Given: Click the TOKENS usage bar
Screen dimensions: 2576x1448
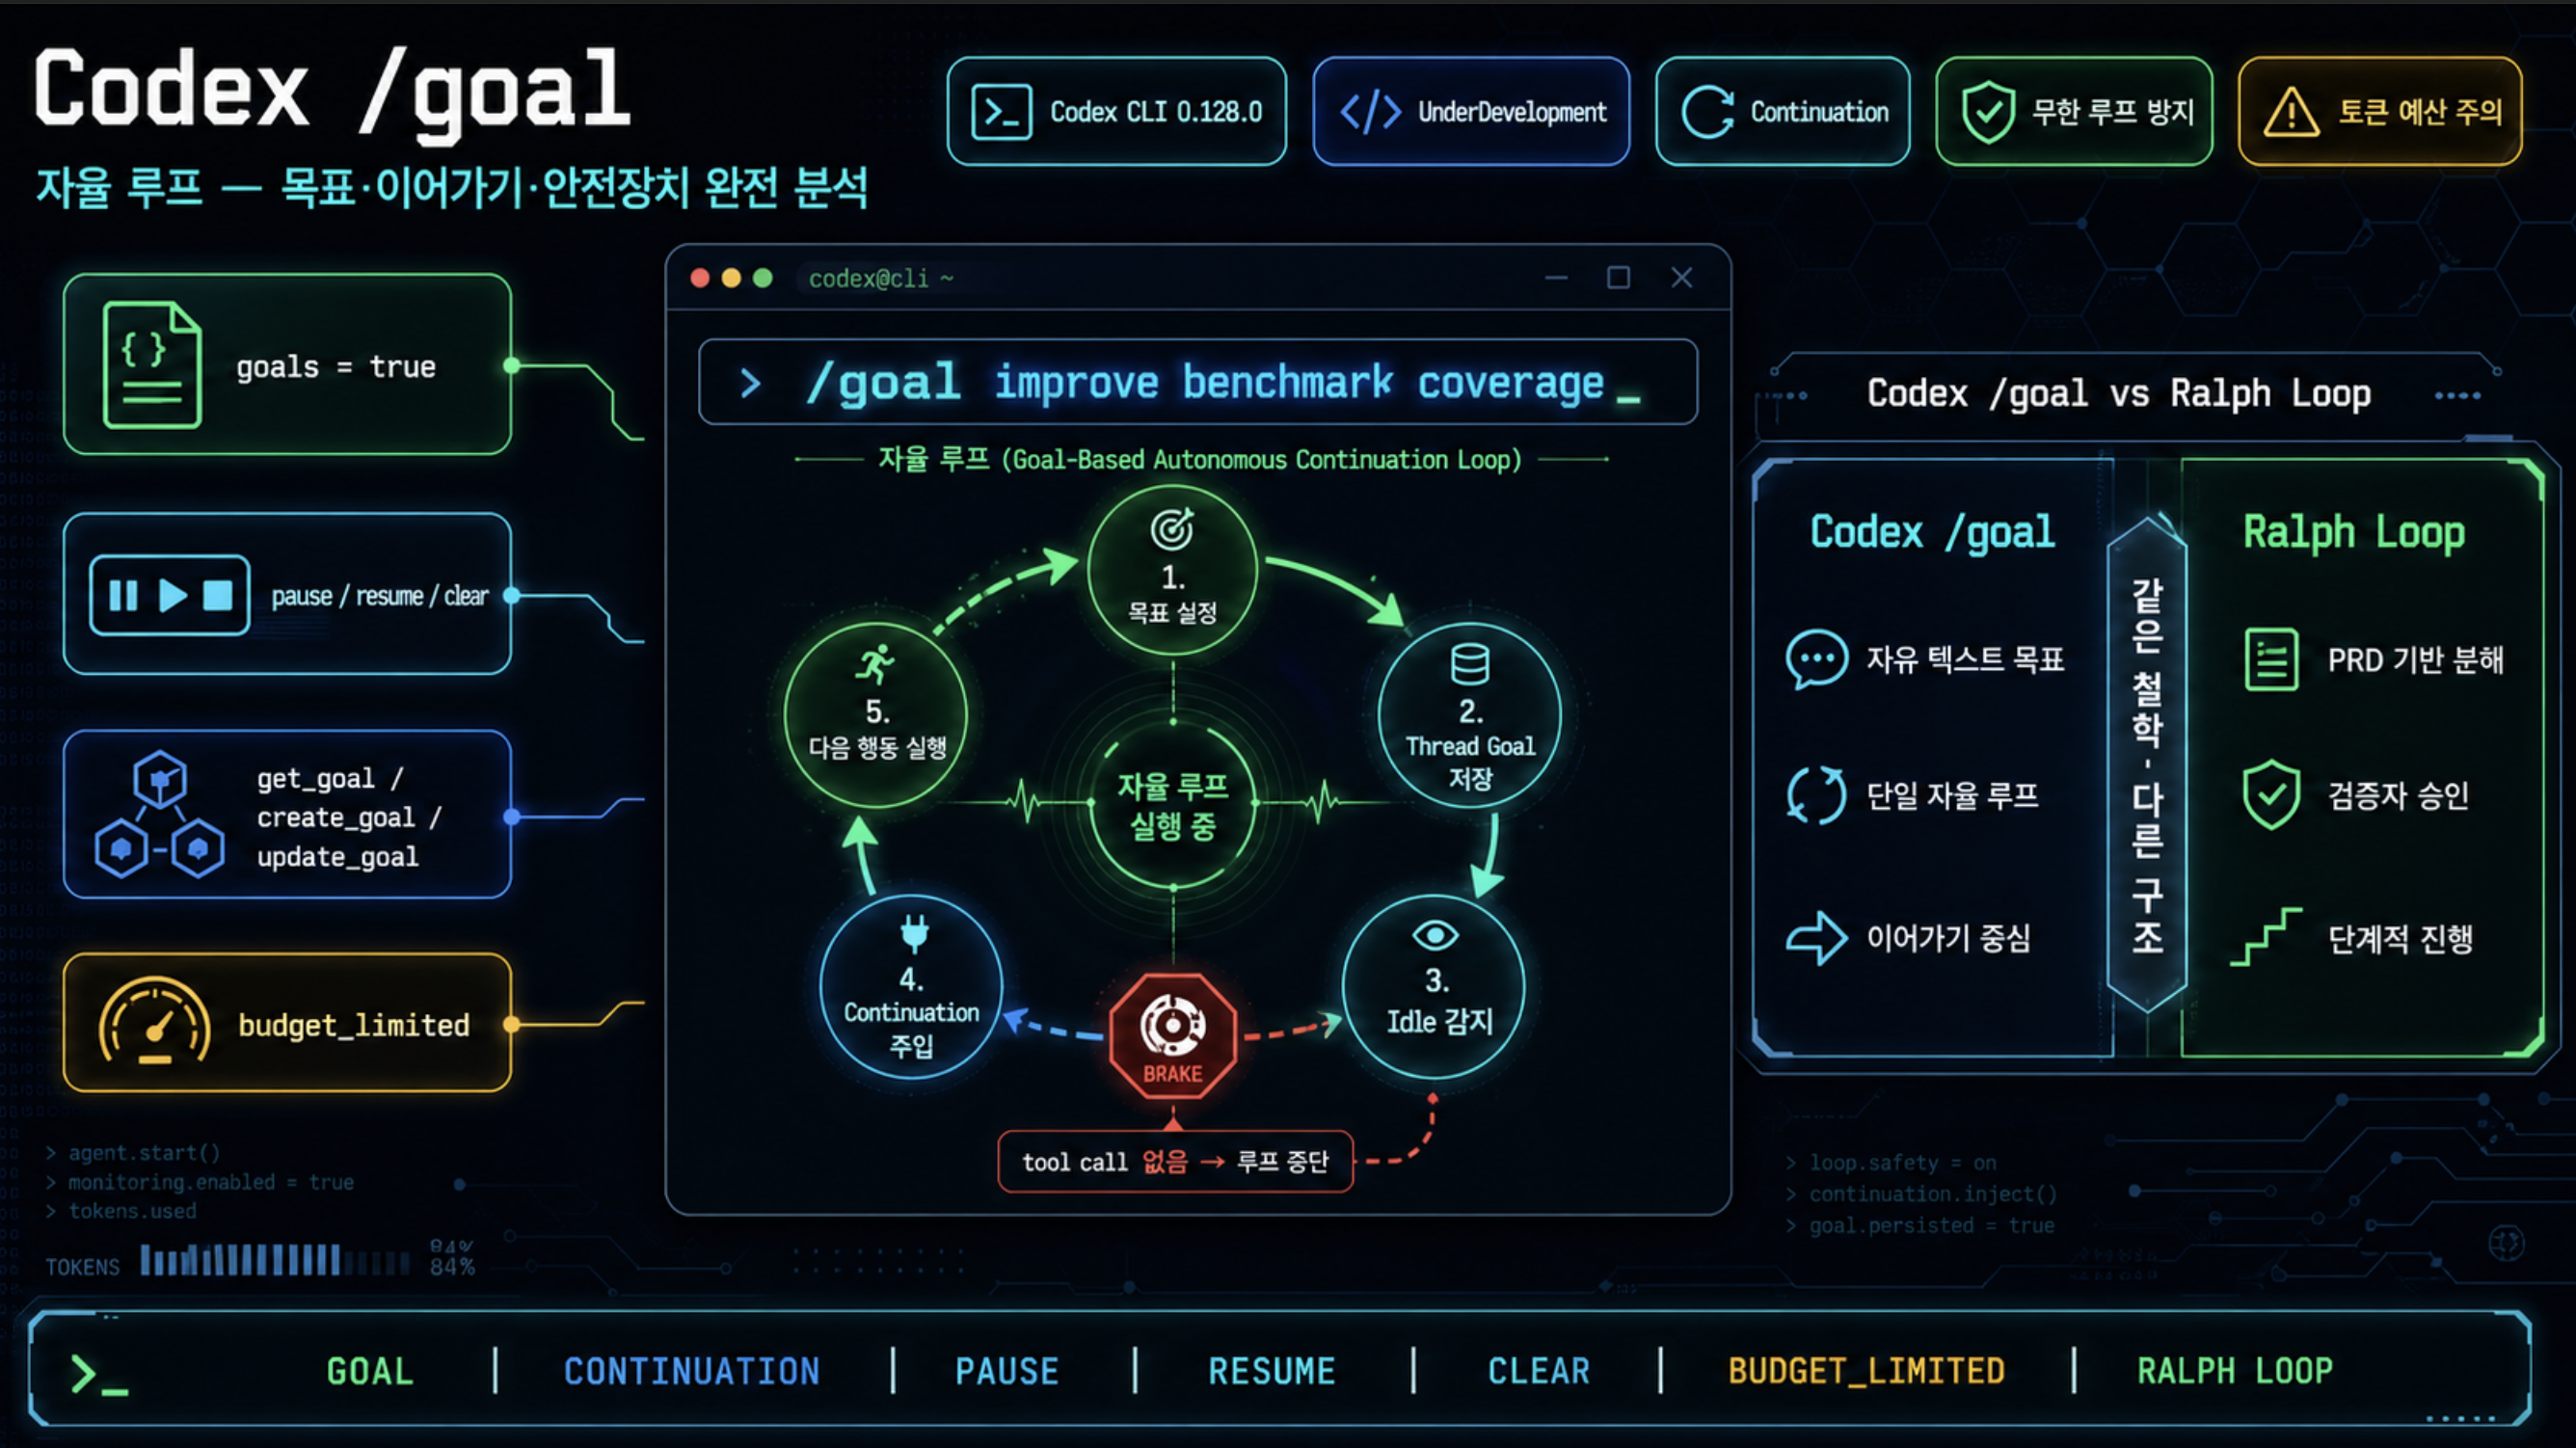Looking at the screenshot, I should click(x=275, y=1260).
